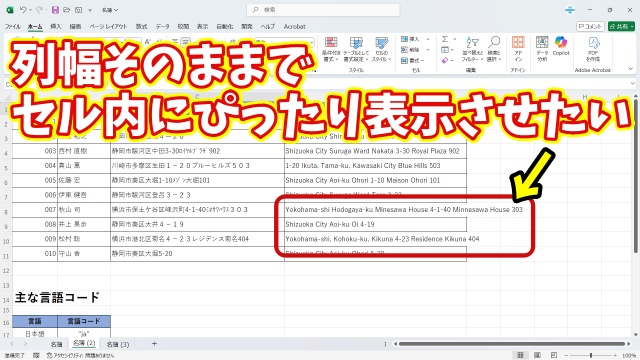
Task: Click the 100% zoom level
Action: (629, 356)
